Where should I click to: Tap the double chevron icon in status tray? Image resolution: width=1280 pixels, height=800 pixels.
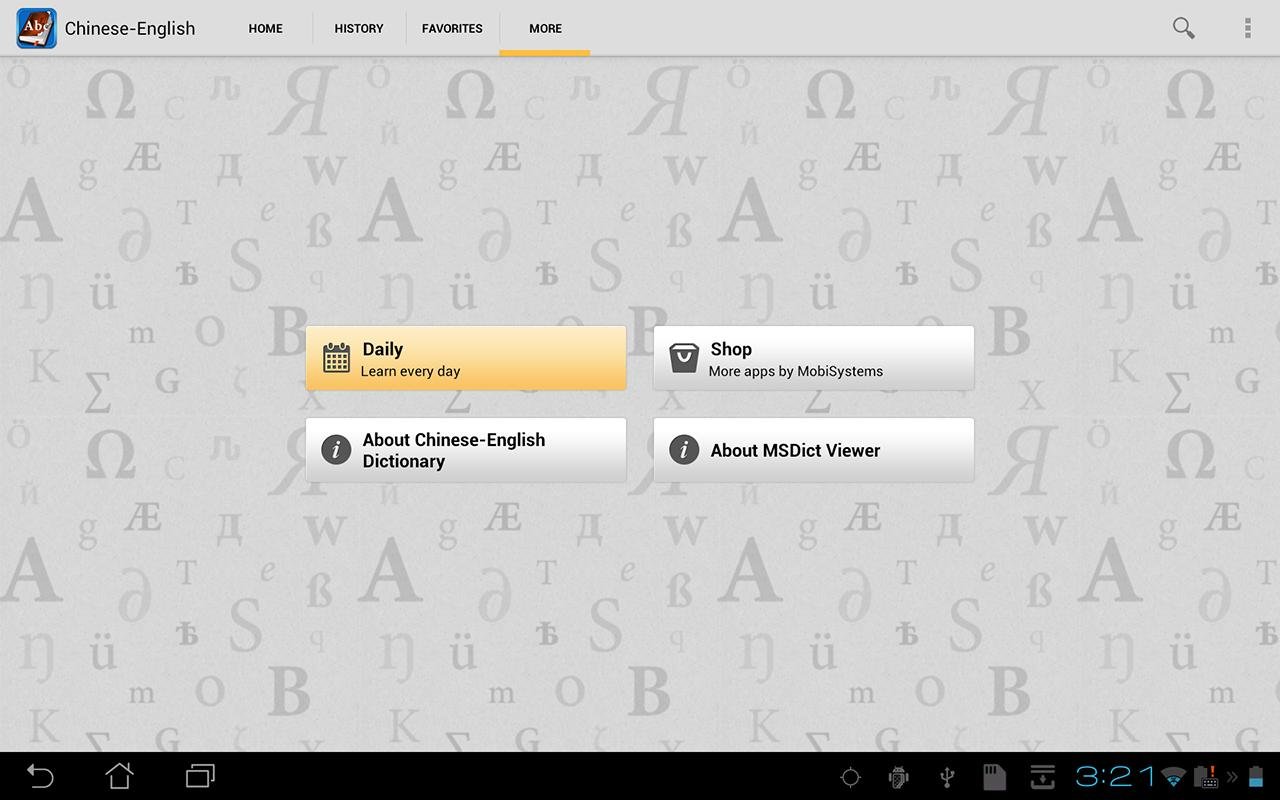pos(1232,777)
